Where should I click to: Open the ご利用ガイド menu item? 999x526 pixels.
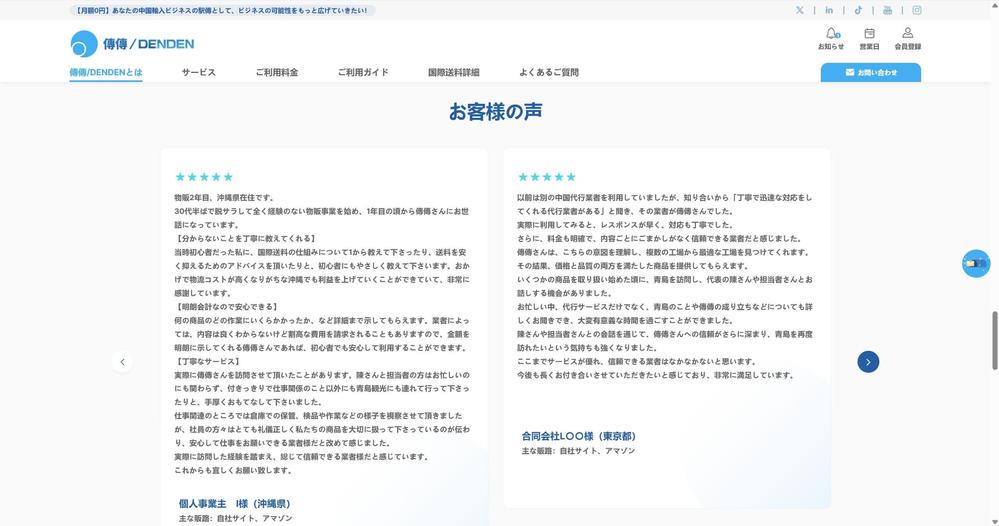click(363, 73)
